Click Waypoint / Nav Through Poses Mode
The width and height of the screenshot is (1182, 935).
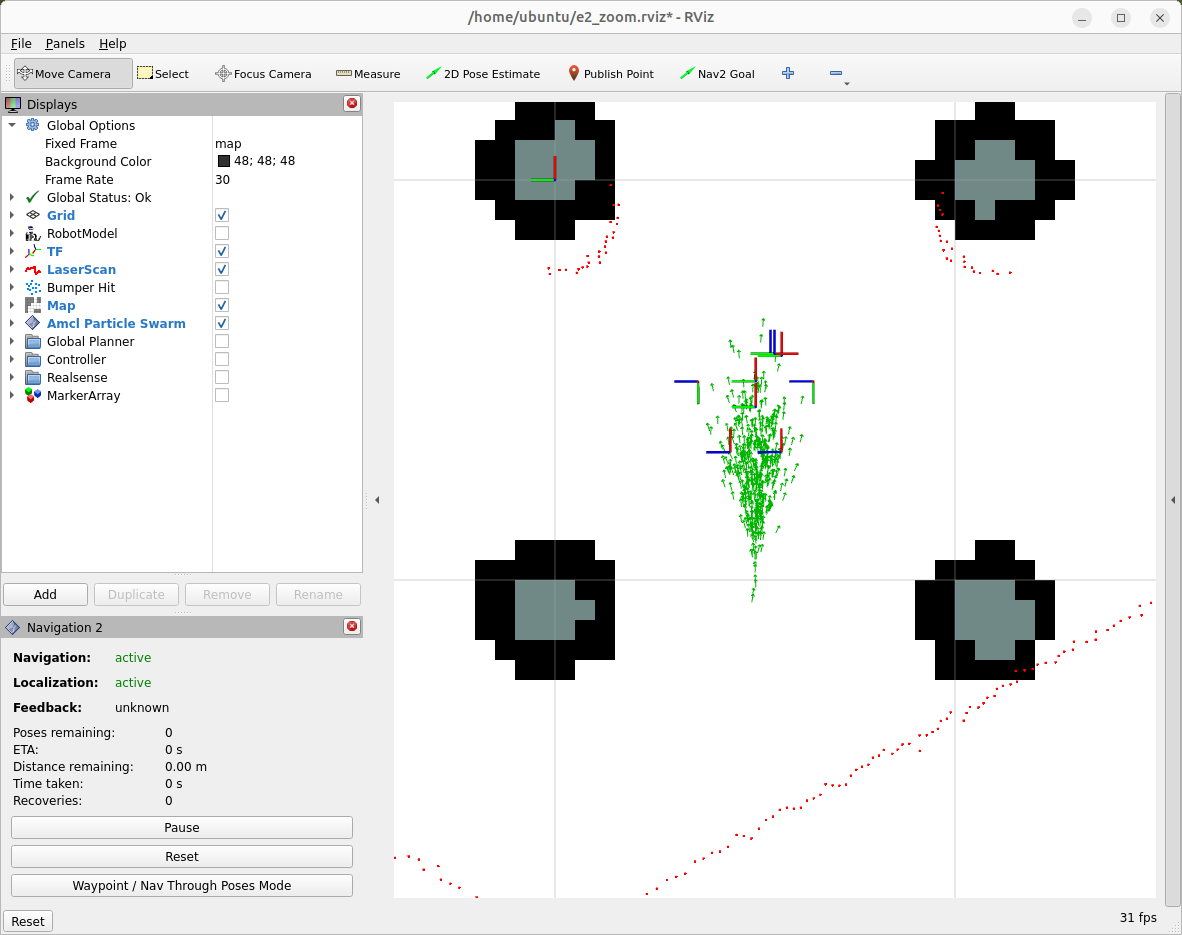point(182,885)
